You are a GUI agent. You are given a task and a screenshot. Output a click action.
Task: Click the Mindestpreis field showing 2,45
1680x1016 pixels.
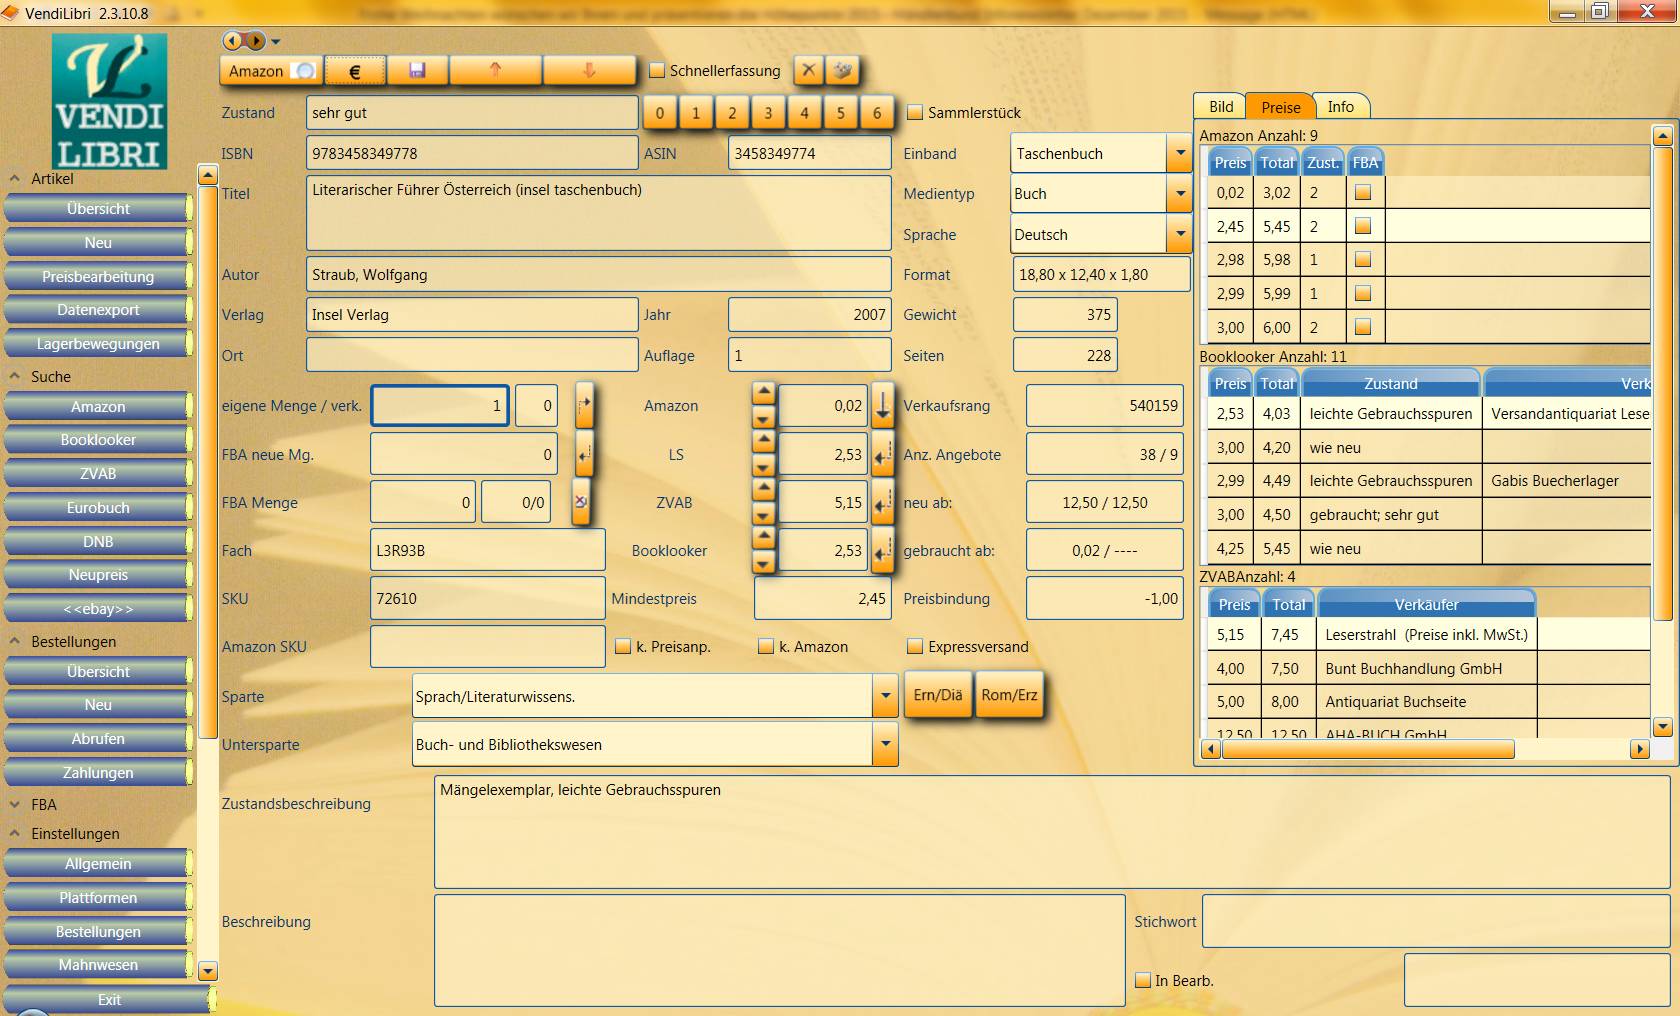point(822,599)
